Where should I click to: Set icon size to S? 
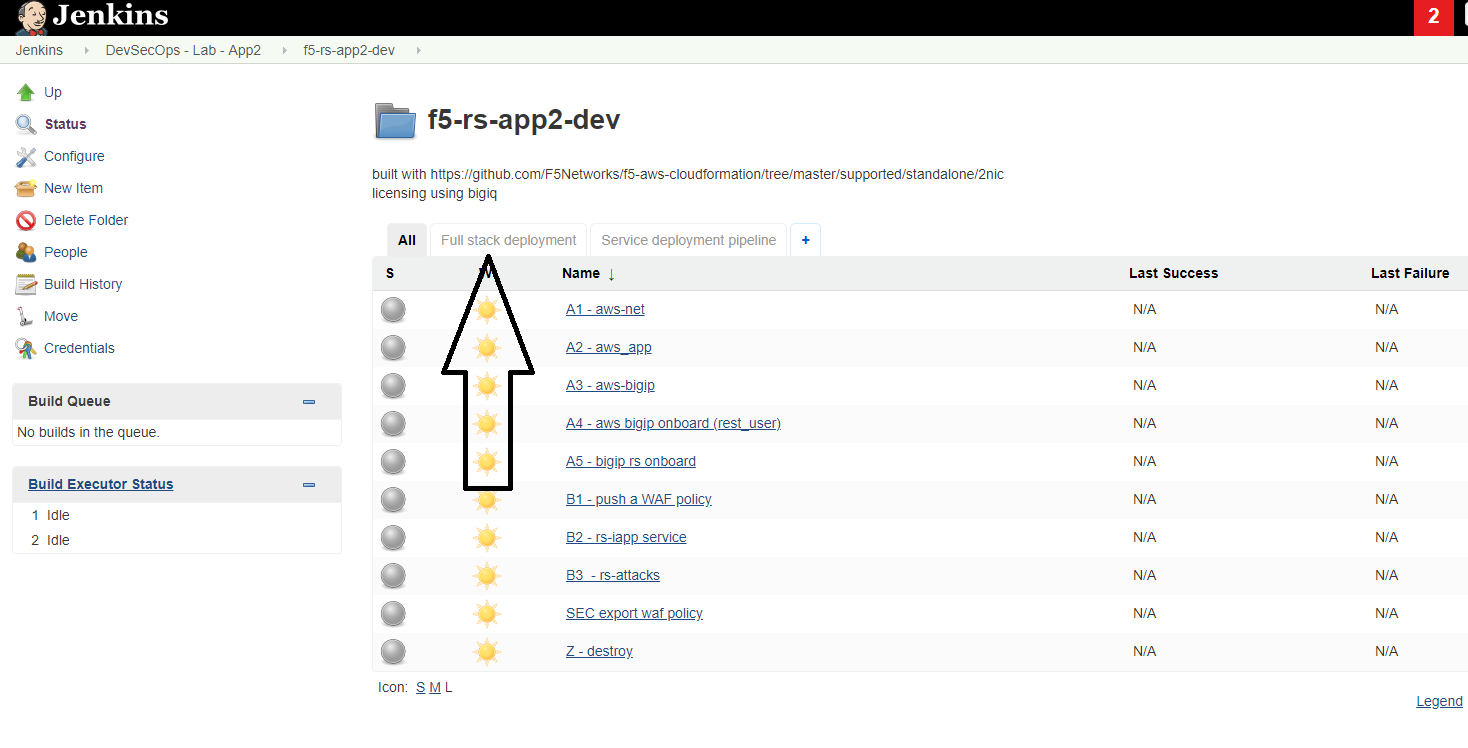[x=421, y=687]
